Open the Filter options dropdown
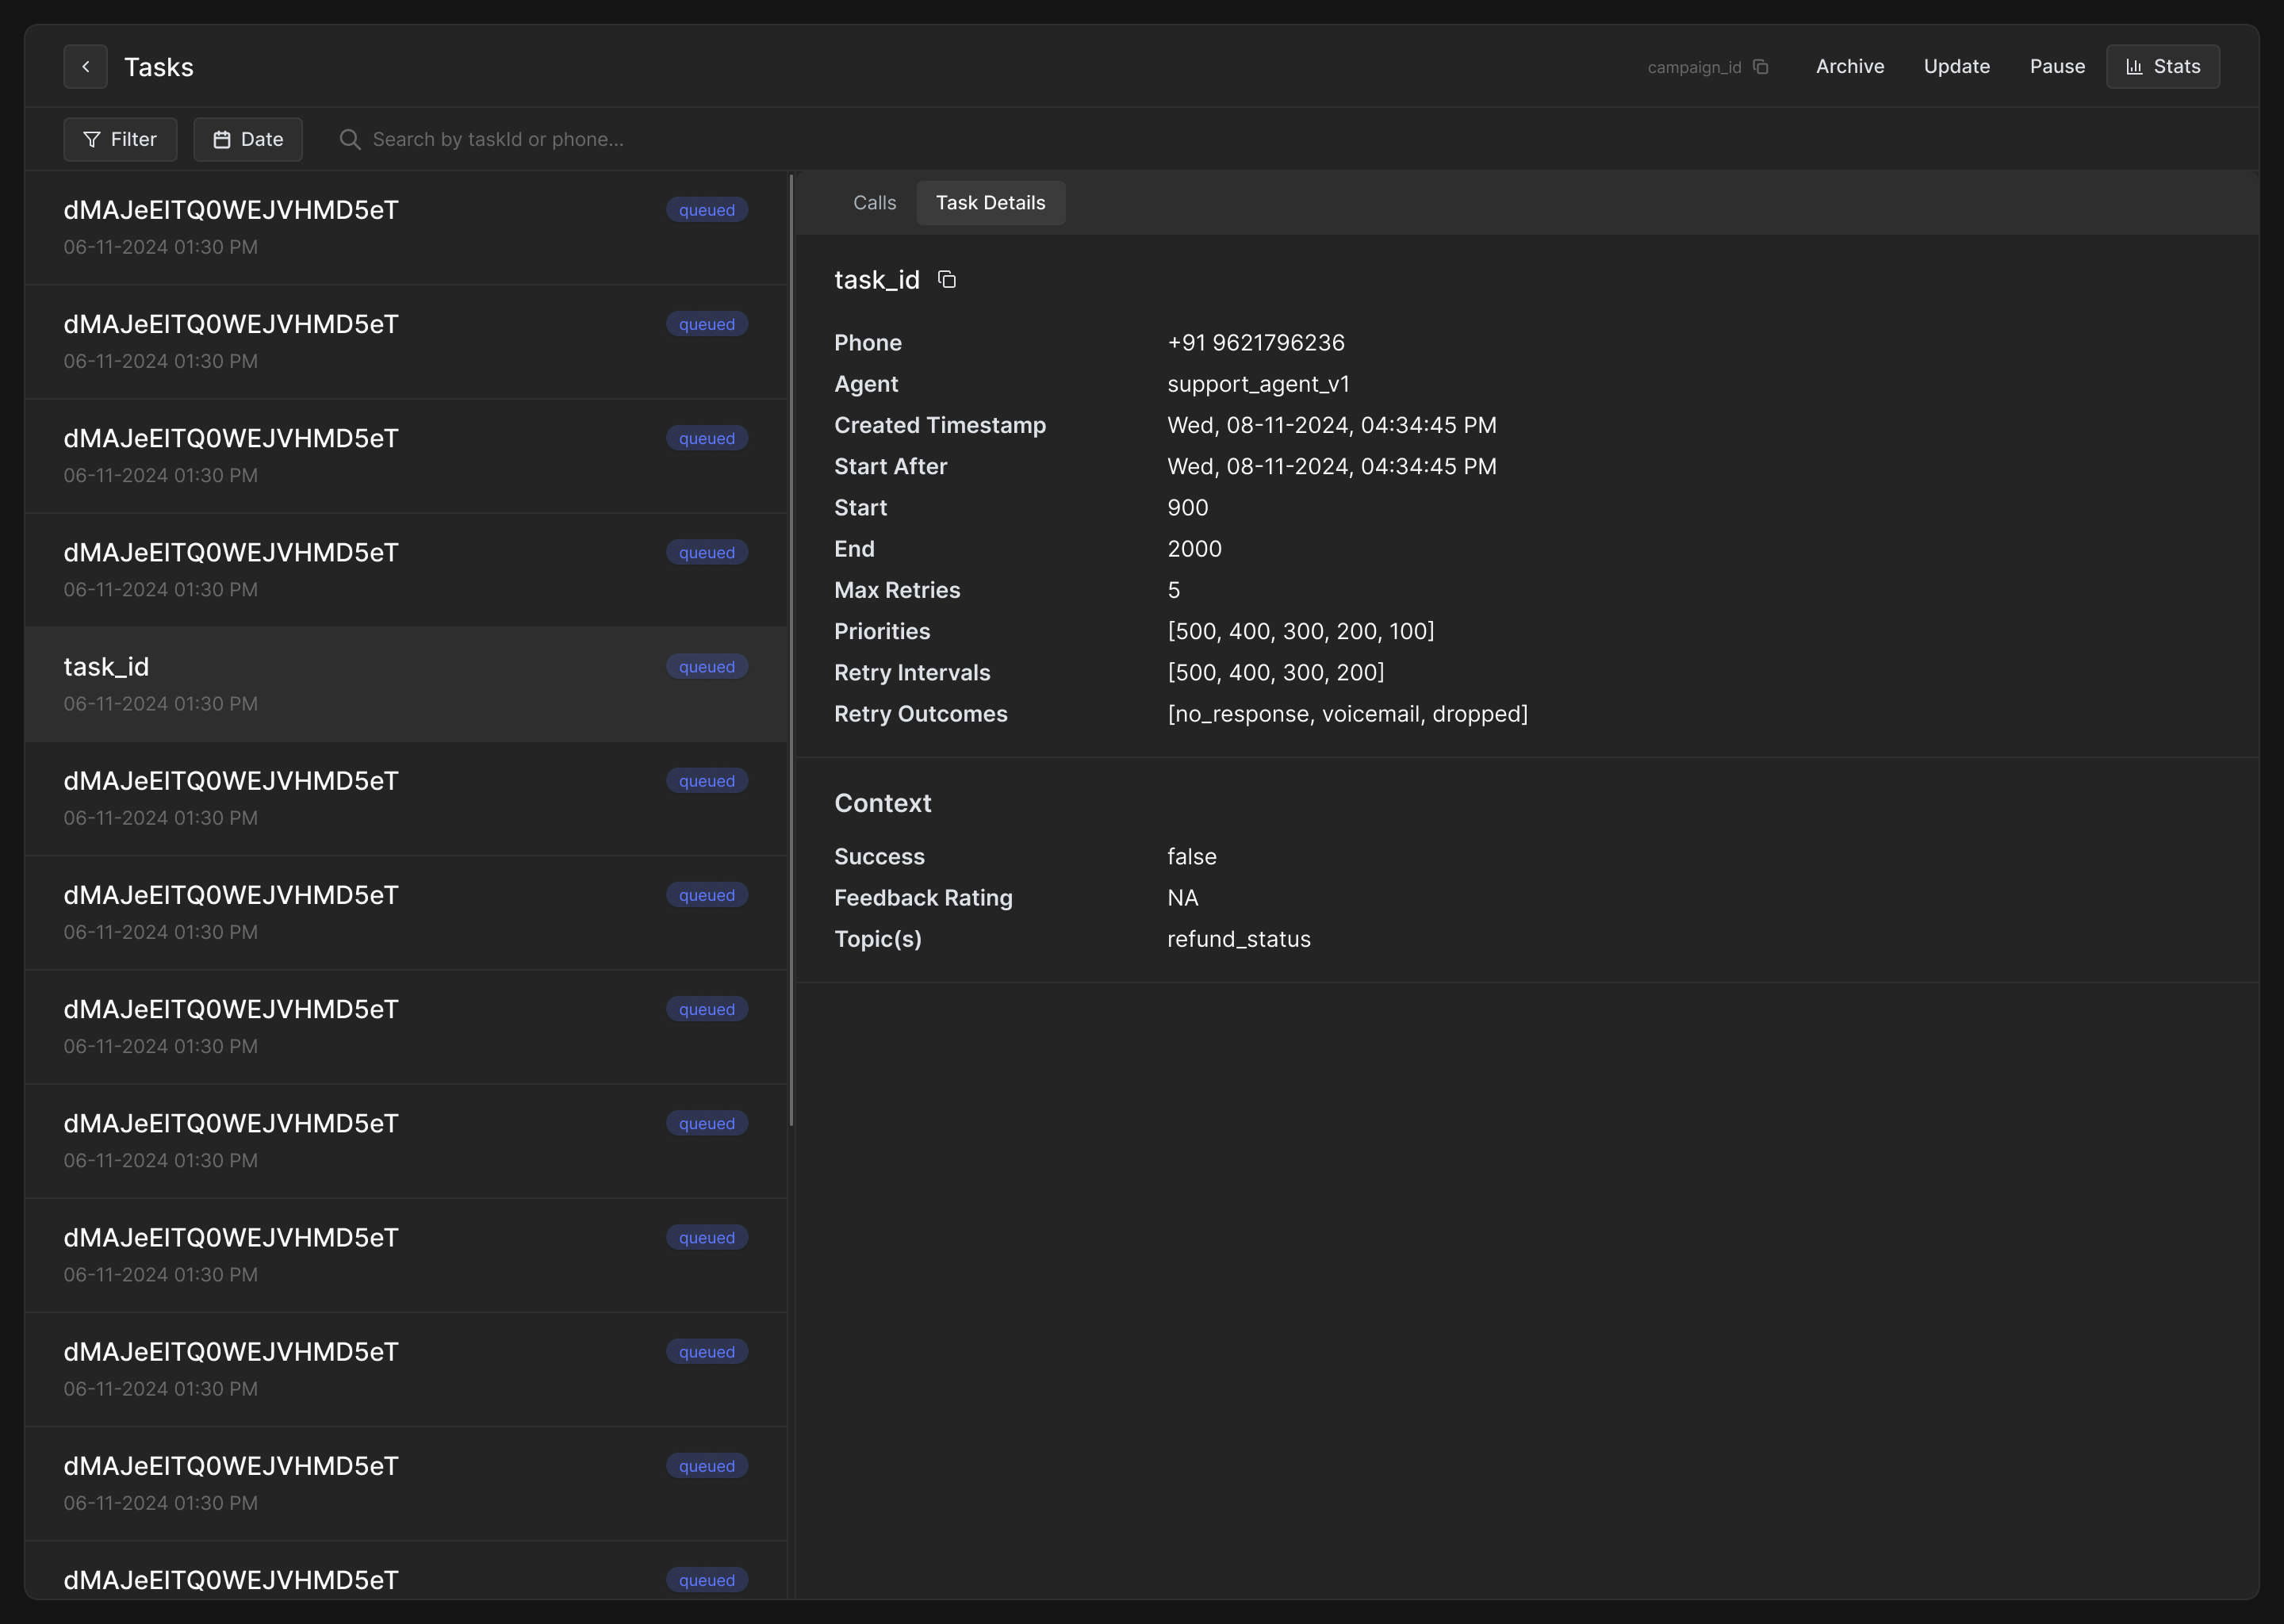The height and width of the screenshot is (1624, 2284). [120, 140]
